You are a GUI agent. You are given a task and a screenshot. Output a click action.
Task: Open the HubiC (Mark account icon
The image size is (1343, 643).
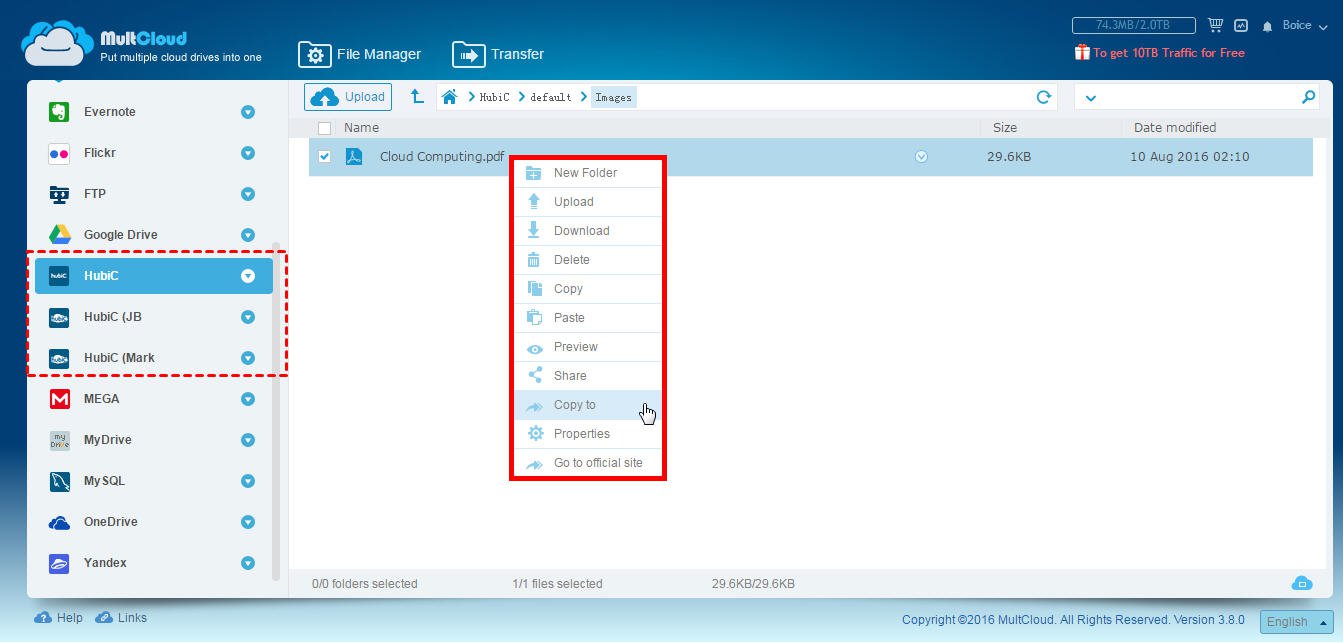[59, 358]
